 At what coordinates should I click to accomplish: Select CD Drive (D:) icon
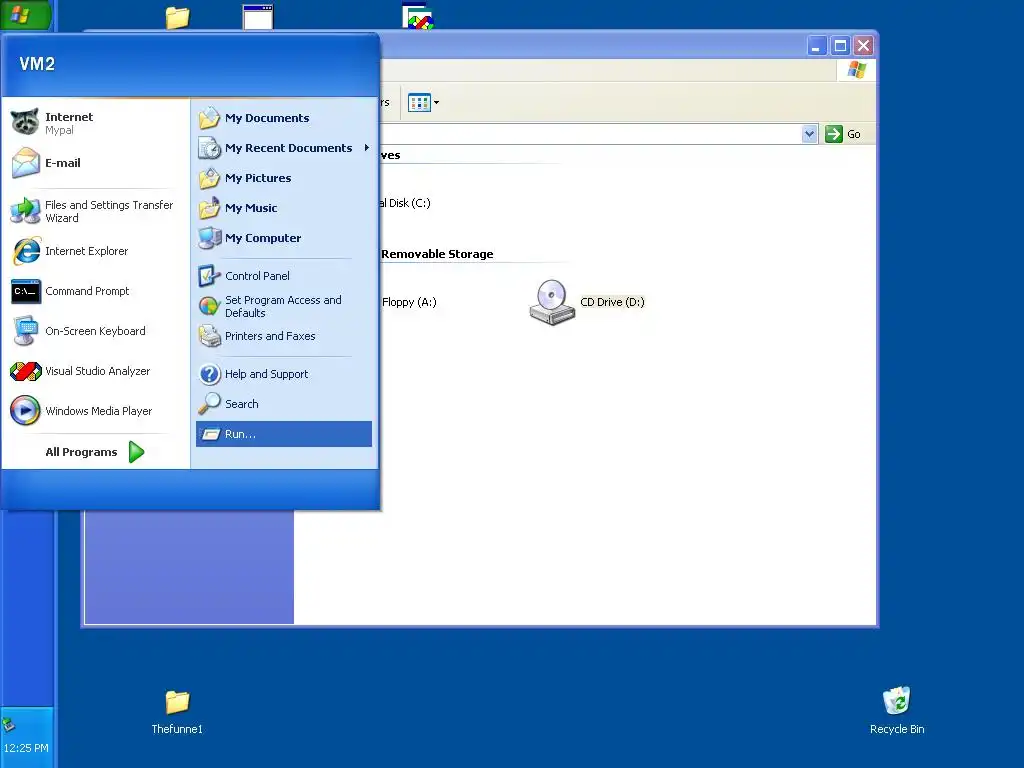tap(552, 302)
